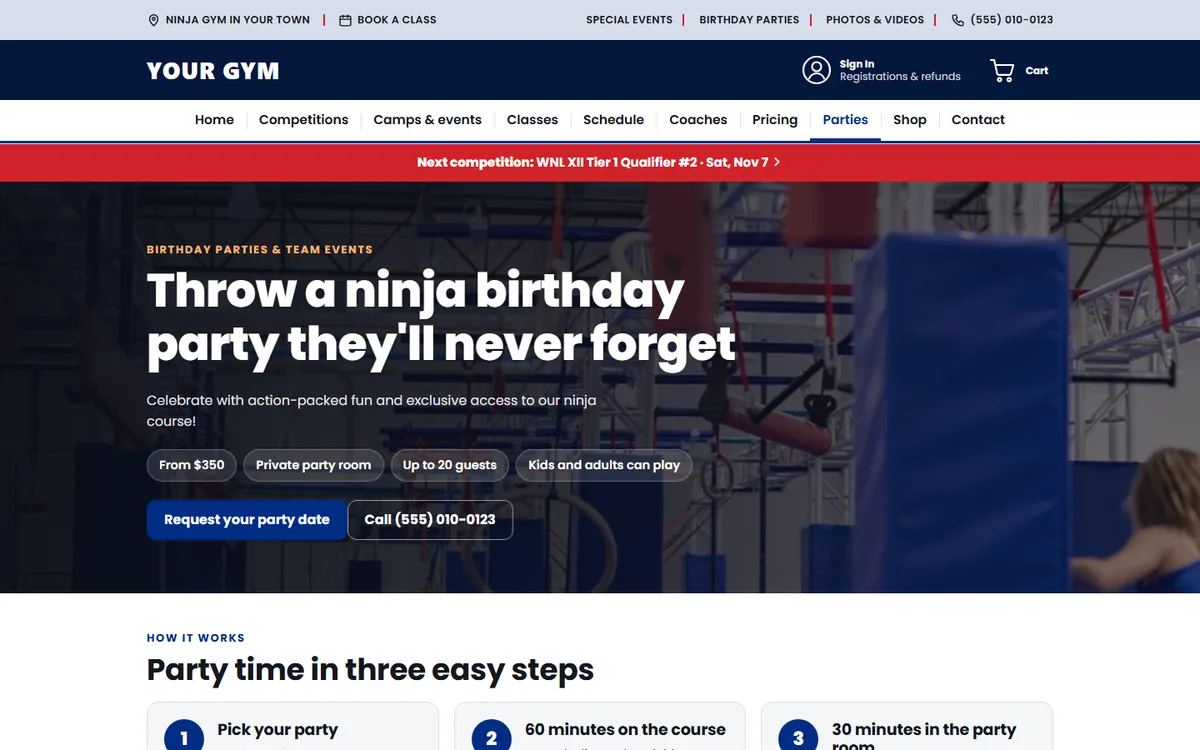Open the Coaches menu item

698,120
